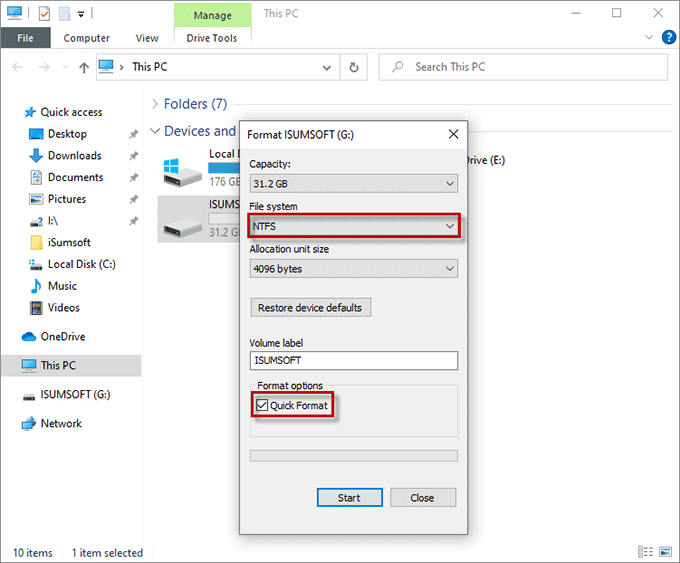Open the View ribbon tab

click(x=147, y=38)
